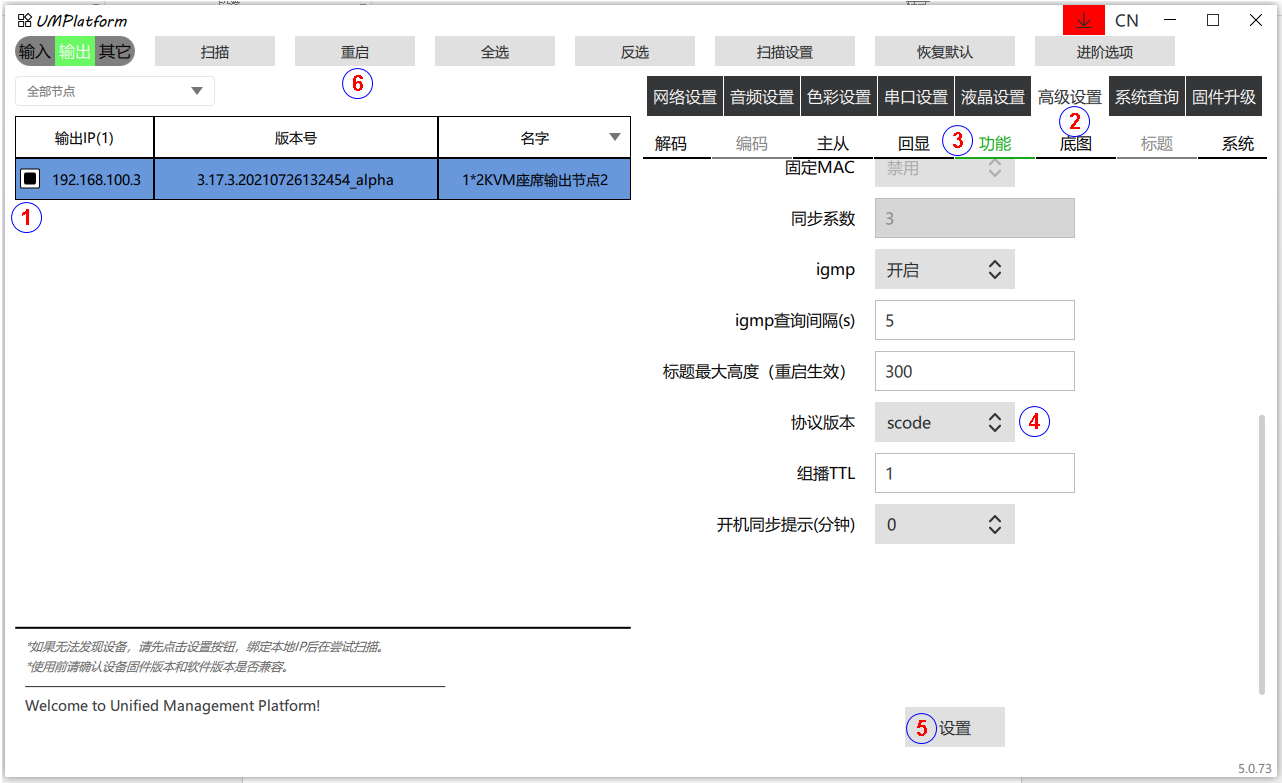Click the 设置 apply button
Image resolution: width=1282 pixels, height=783 pixels.
955,728
